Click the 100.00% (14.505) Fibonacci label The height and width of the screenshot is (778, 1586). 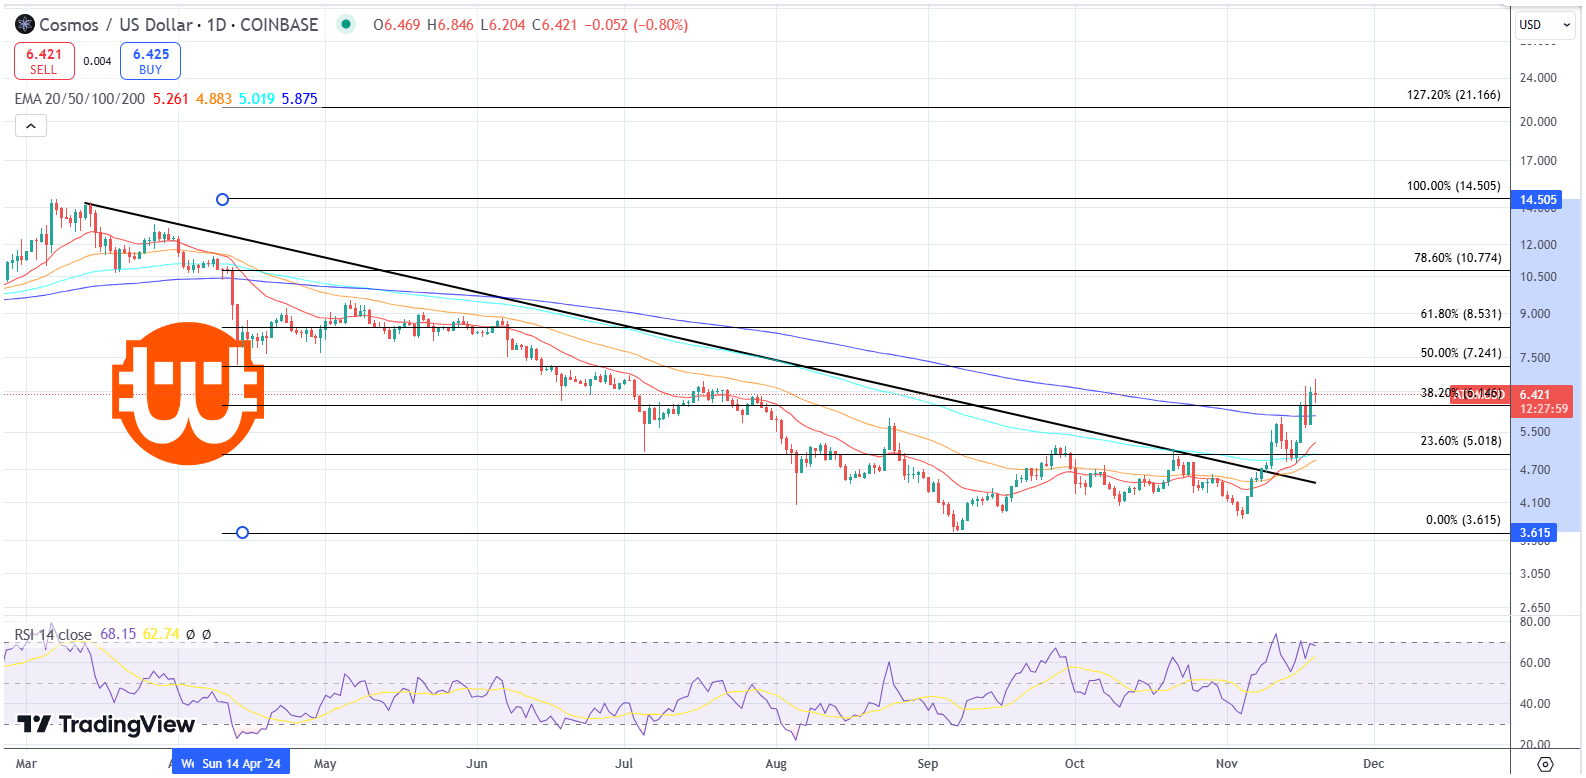click(1454, 186)
